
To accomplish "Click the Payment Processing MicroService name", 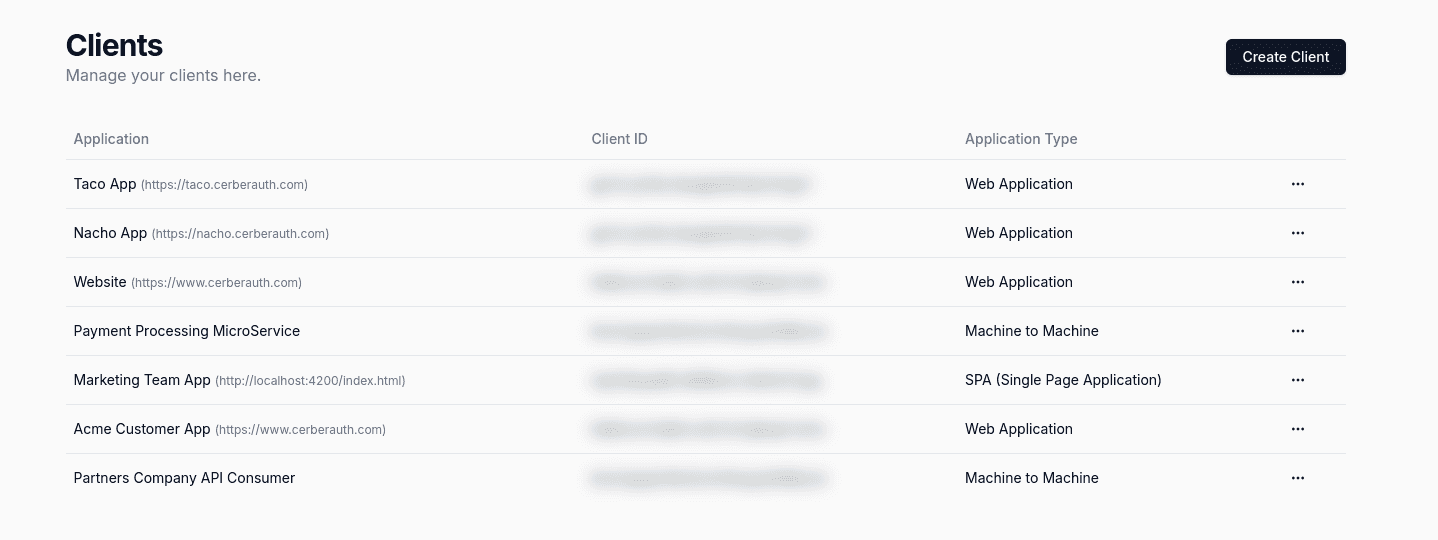I will coord(187,331).
